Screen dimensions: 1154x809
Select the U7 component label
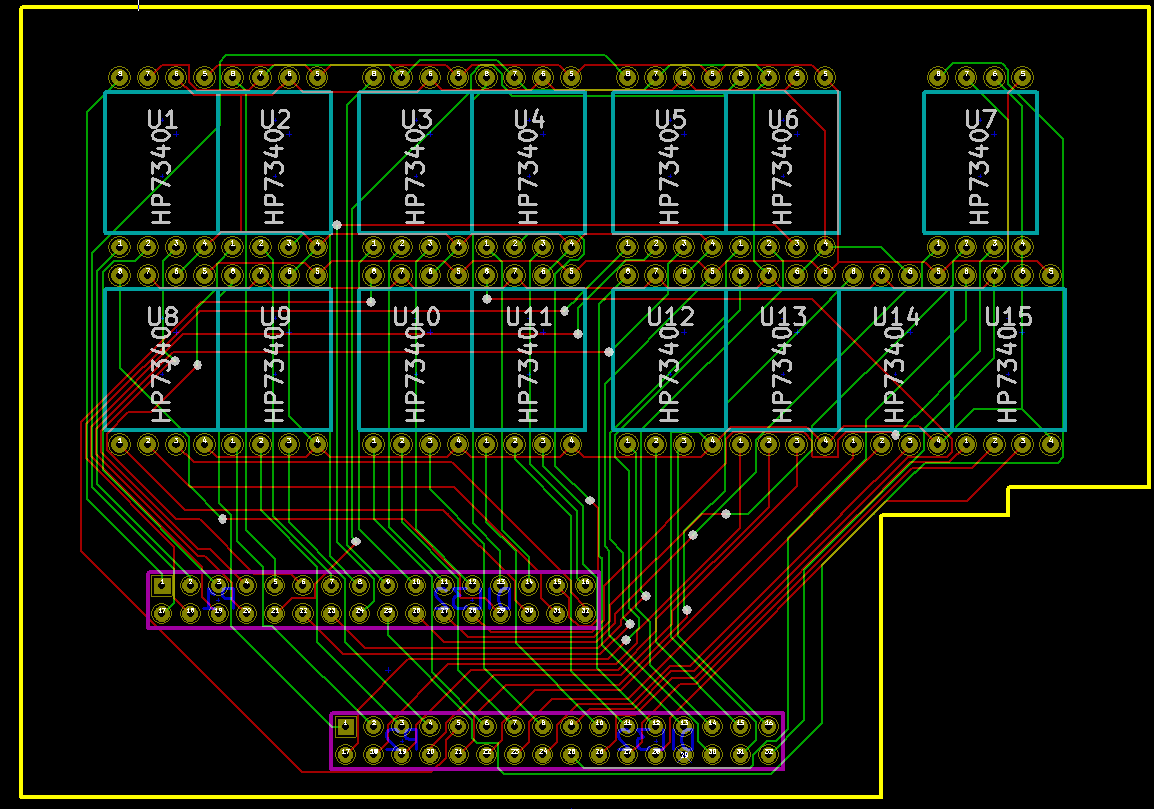point(980,119)
